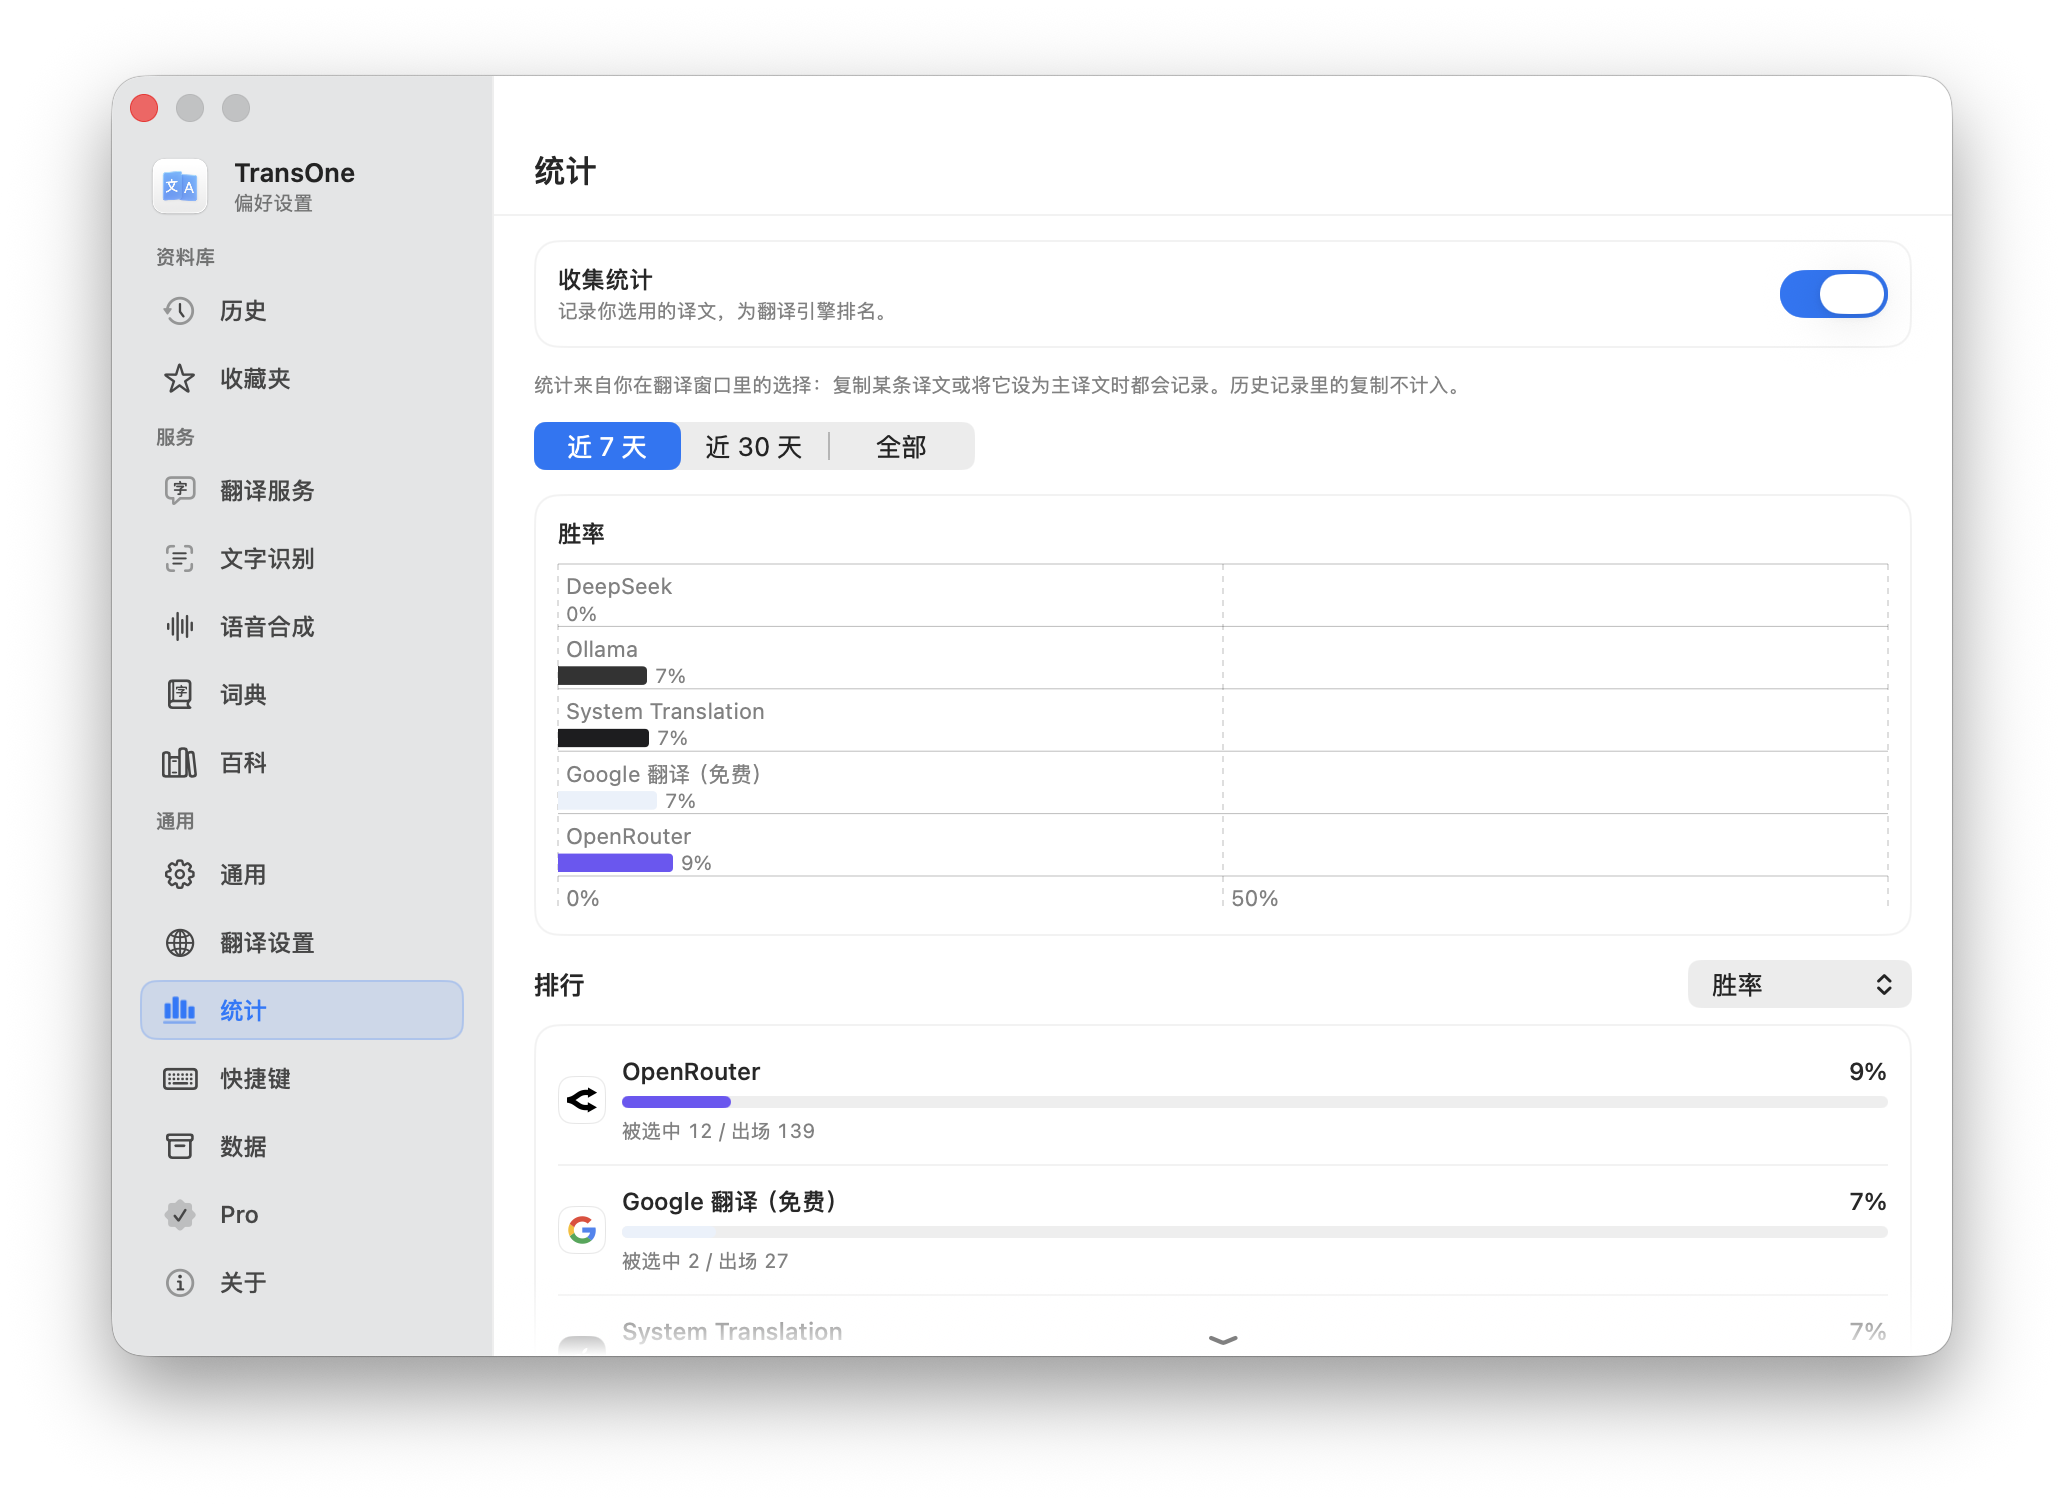Click the DeepSeek chart label
The image size is (2064, 1504).
click(619, 586)
